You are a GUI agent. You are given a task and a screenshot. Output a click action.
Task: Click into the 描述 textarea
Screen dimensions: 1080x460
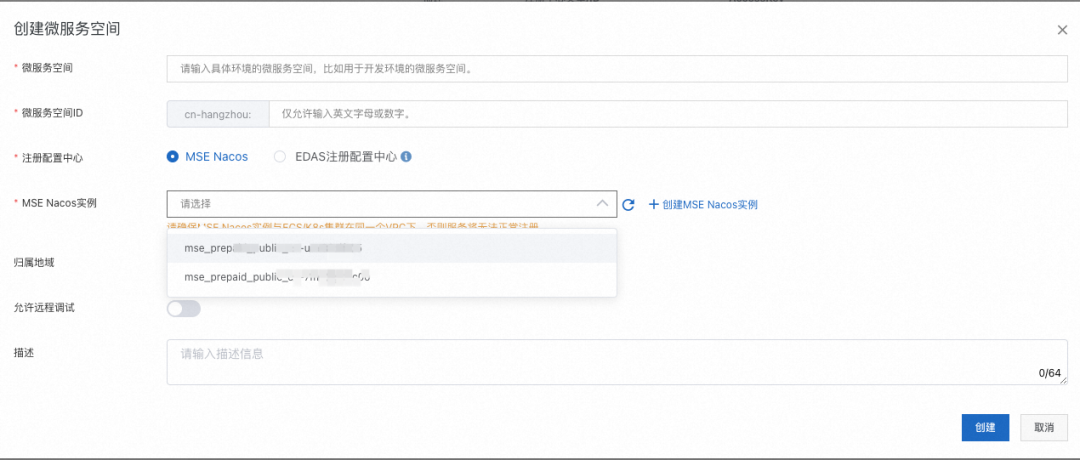617,362
